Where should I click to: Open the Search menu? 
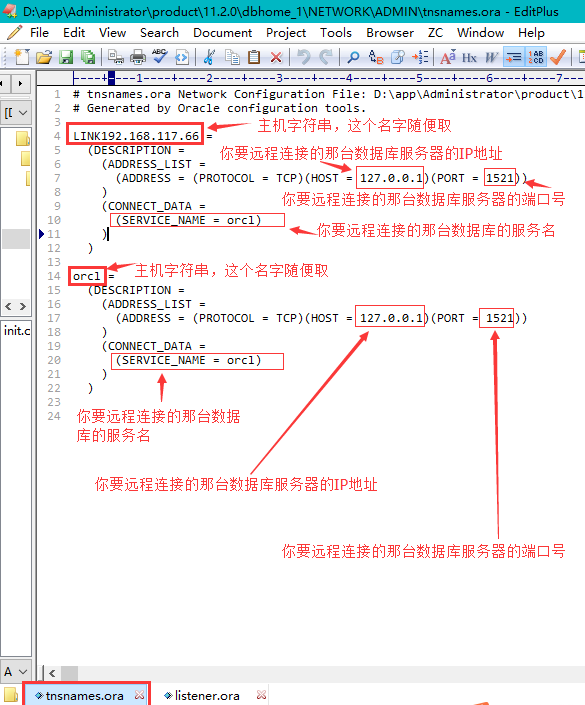coord(159,33)
